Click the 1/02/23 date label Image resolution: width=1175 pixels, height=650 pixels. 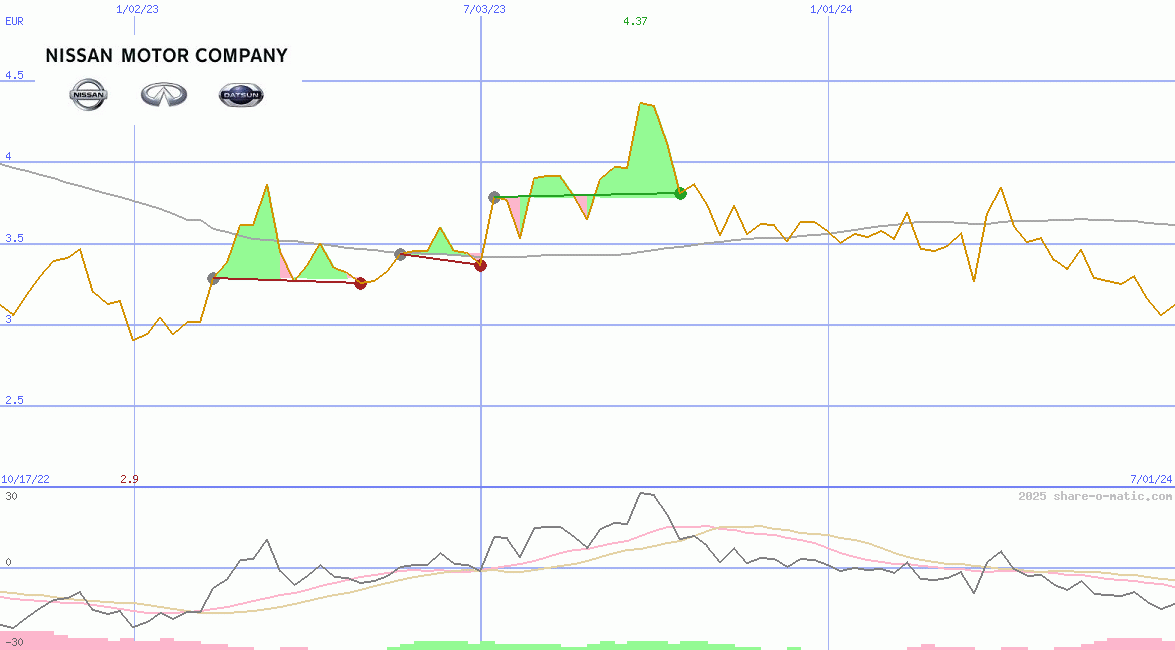(137, 9)
